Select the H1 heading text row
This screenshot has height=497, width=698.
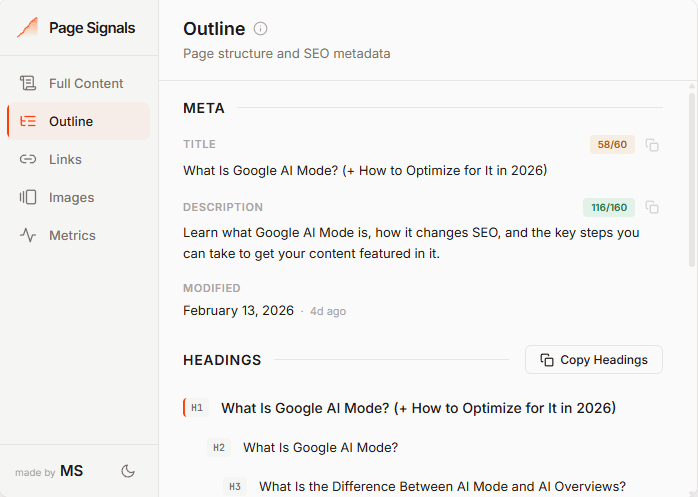(418, 408)
